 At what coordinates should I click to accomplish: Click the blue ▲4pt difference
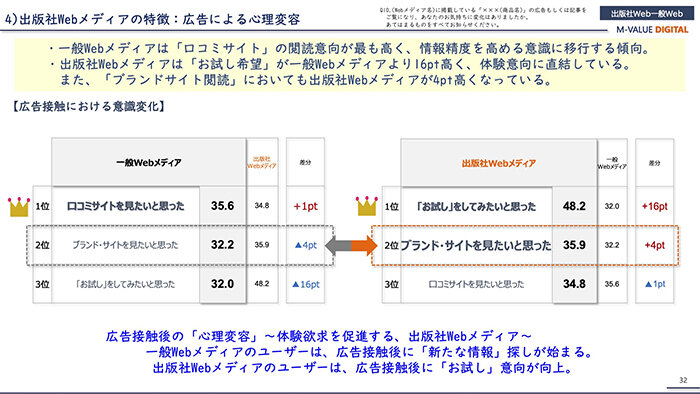pyautogui.click(x=305, y=245)
